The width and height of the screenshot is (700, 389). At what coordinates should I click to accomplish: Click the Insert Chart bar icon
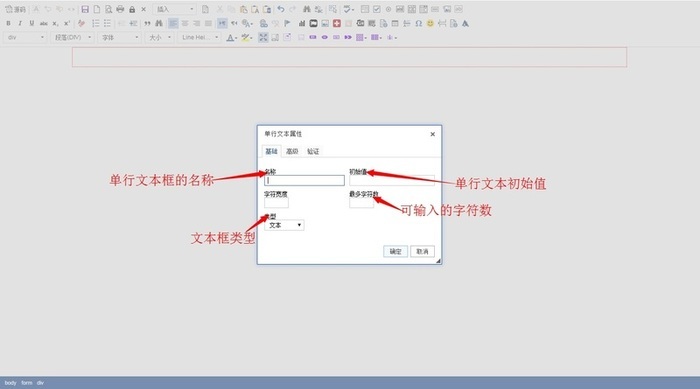(302, 23)
